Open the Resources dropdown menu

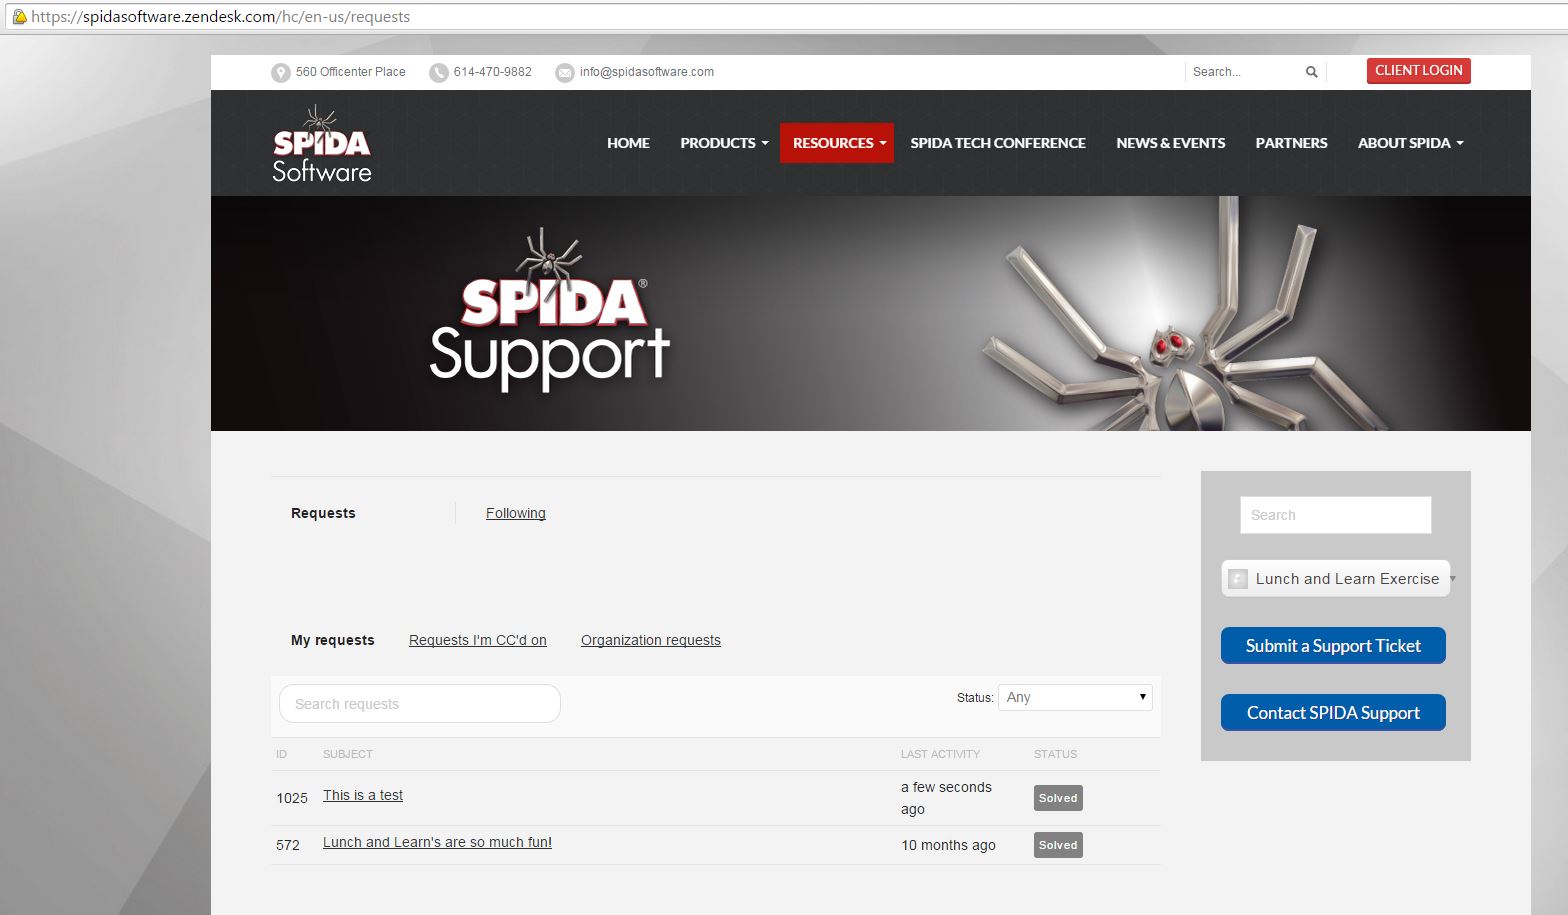click(x=837, y=143)
